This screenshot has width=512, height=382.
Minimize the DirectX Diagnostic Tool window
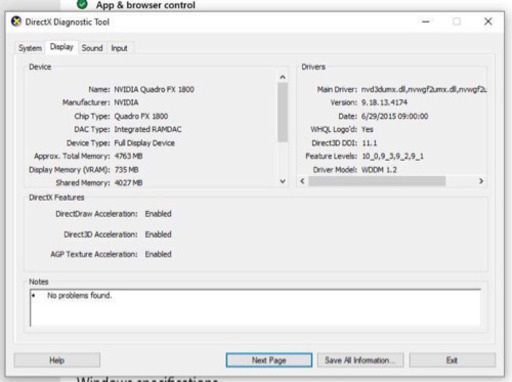point(426,22)
